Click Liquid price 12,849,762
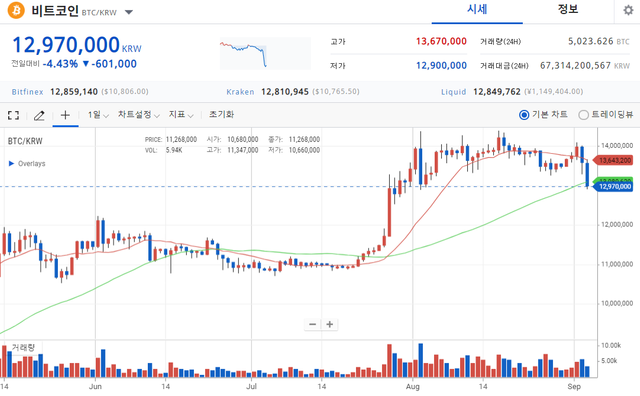 coord(497,92)
